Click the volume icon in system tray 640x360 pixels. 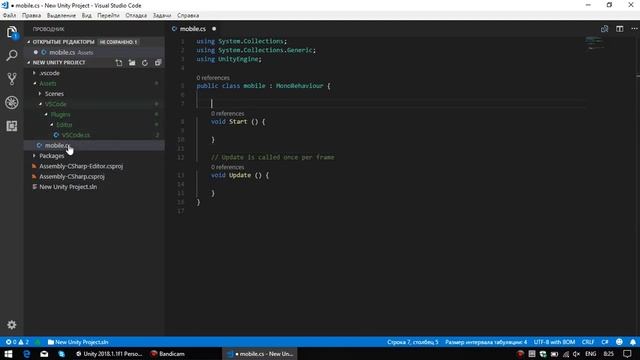576,354
